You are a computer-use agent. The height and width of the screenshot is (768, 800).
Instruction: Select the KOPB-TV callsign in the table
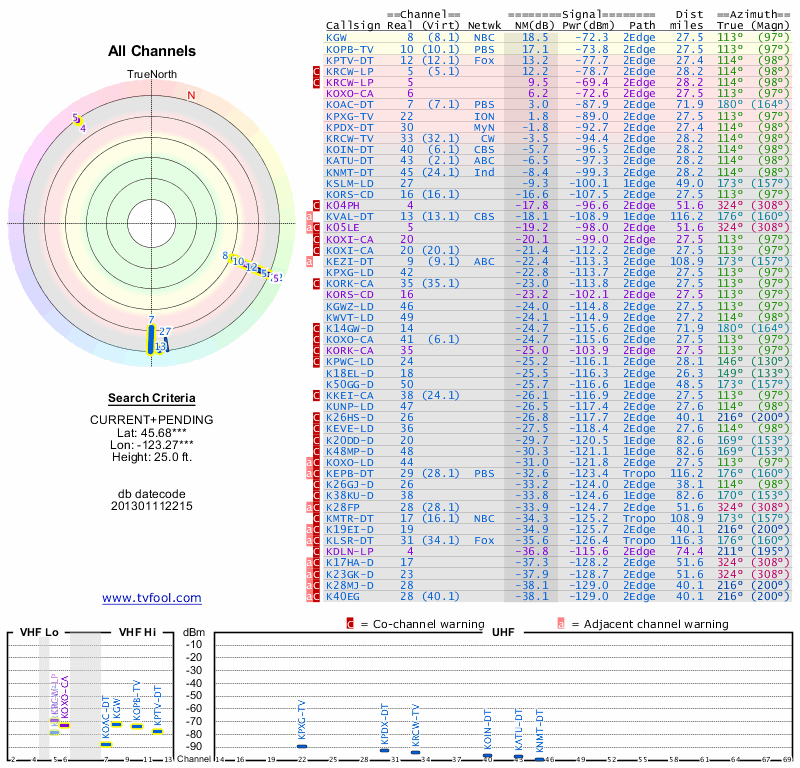tap(349, 48)
